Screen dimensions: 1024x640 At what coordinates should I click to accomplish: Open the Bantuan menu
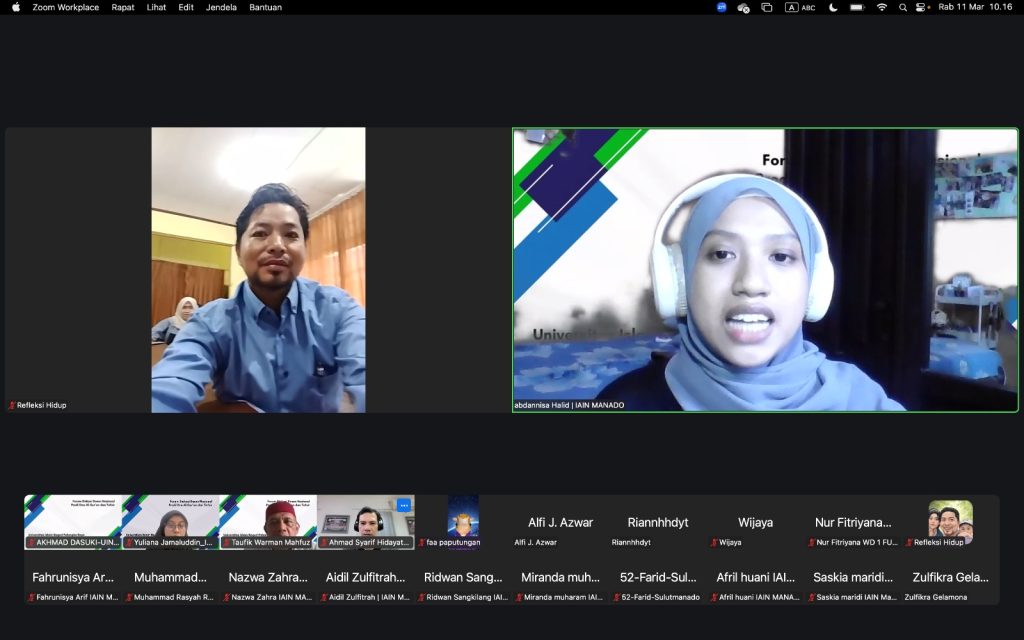[265, 7]
